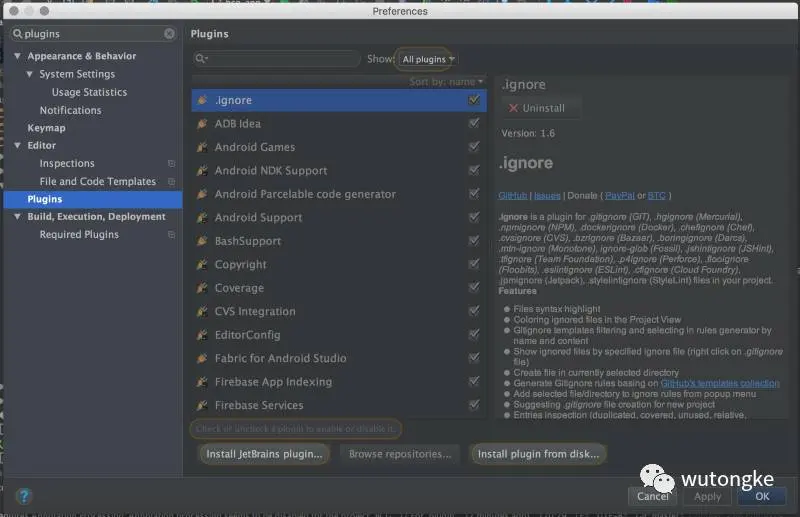This screenshot has width=800, height=517.
Task: Uncheck the ADB Idea plugin
Action: tap(474, 123)
